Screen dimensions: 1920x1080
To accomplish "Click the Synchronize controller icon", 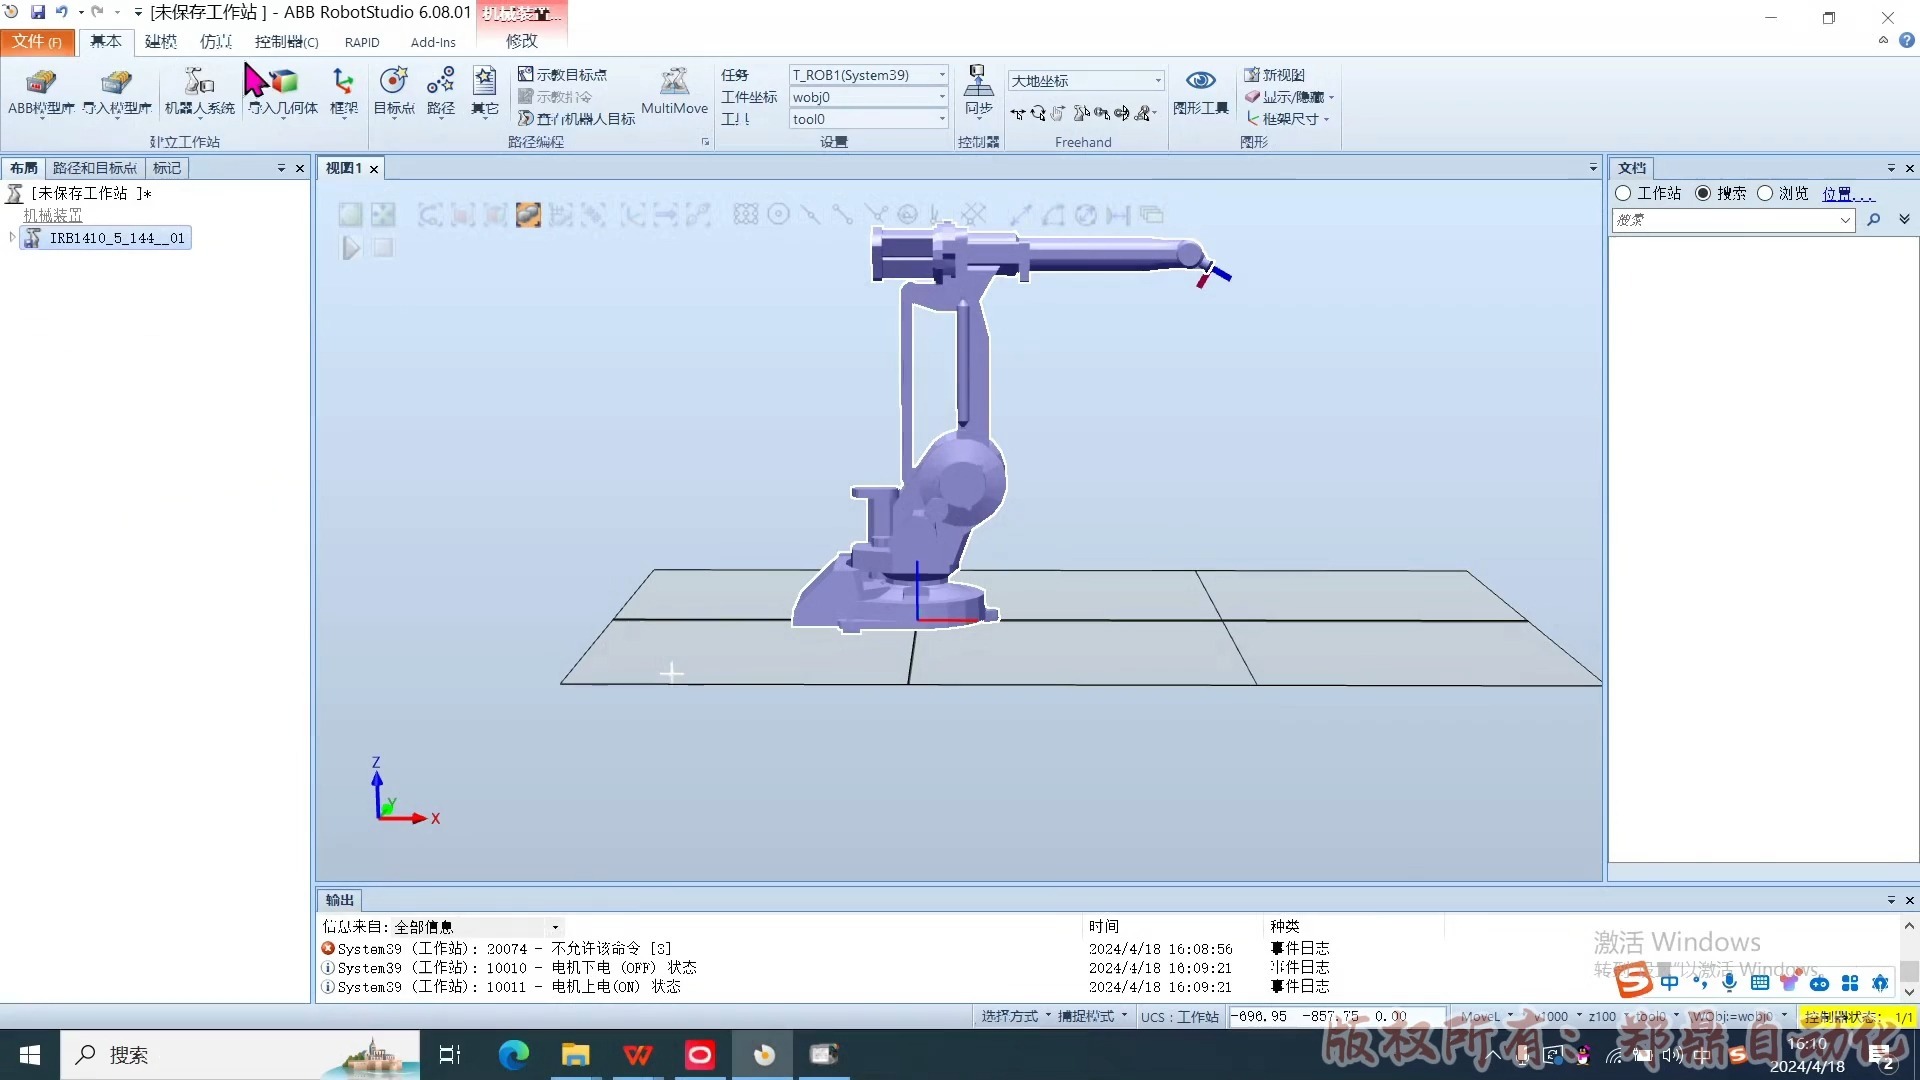I will [978, 82].
